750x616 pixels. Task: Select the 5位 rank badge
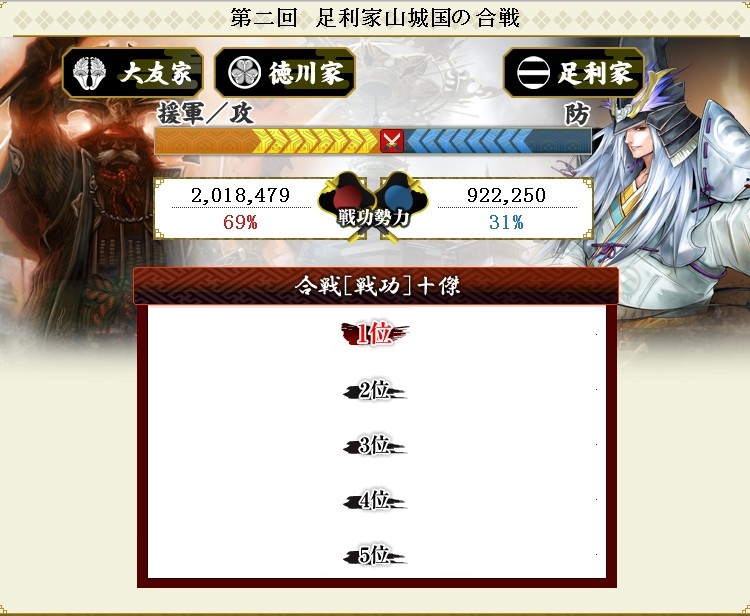coord(375,555)
